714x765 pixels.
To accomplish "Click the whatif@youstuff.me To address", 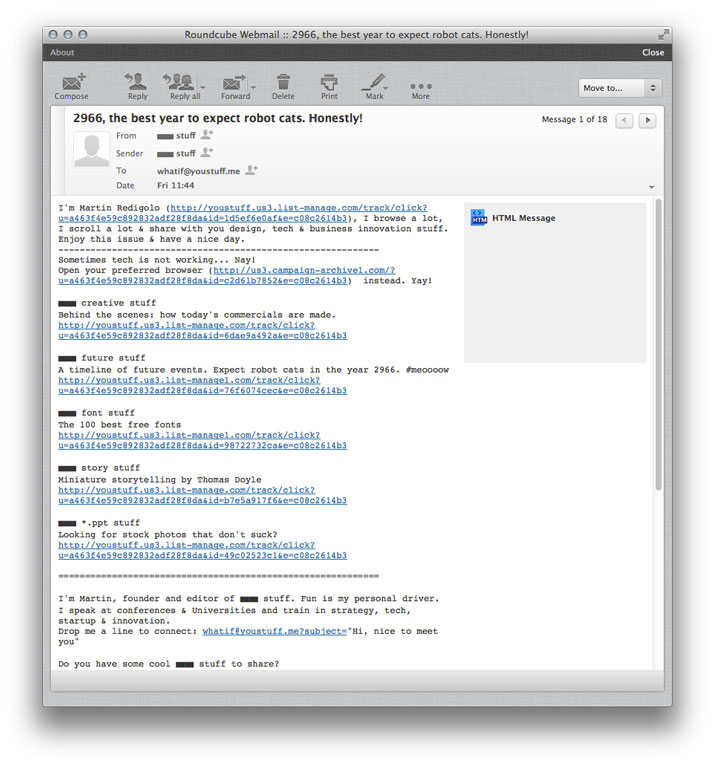I will tap(199, 171).
